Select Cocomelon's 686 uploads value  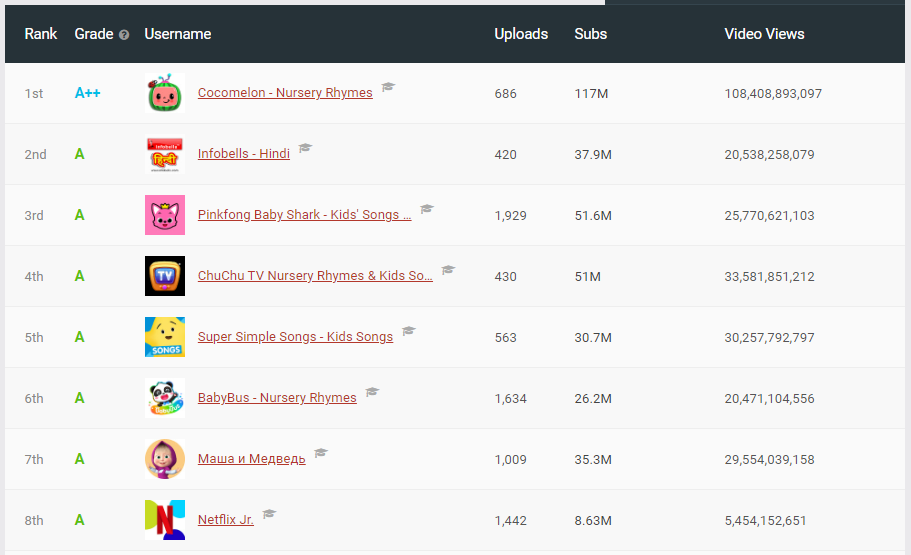505,94
